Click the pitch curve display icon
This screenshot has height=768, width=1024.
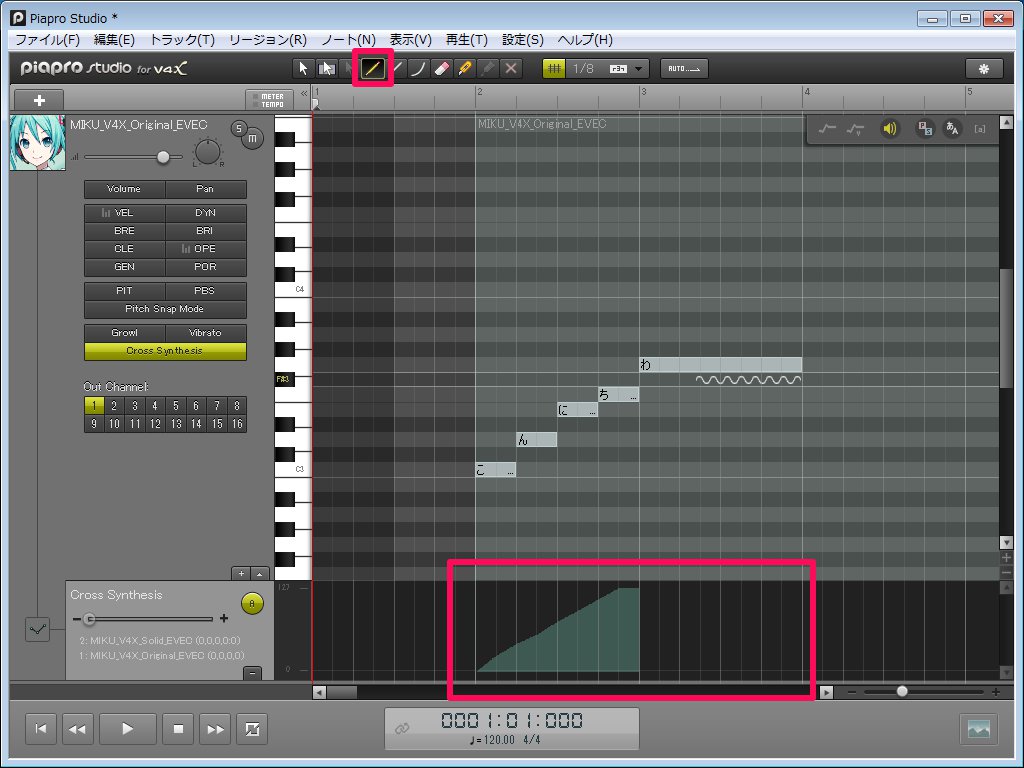coord(827,129)
